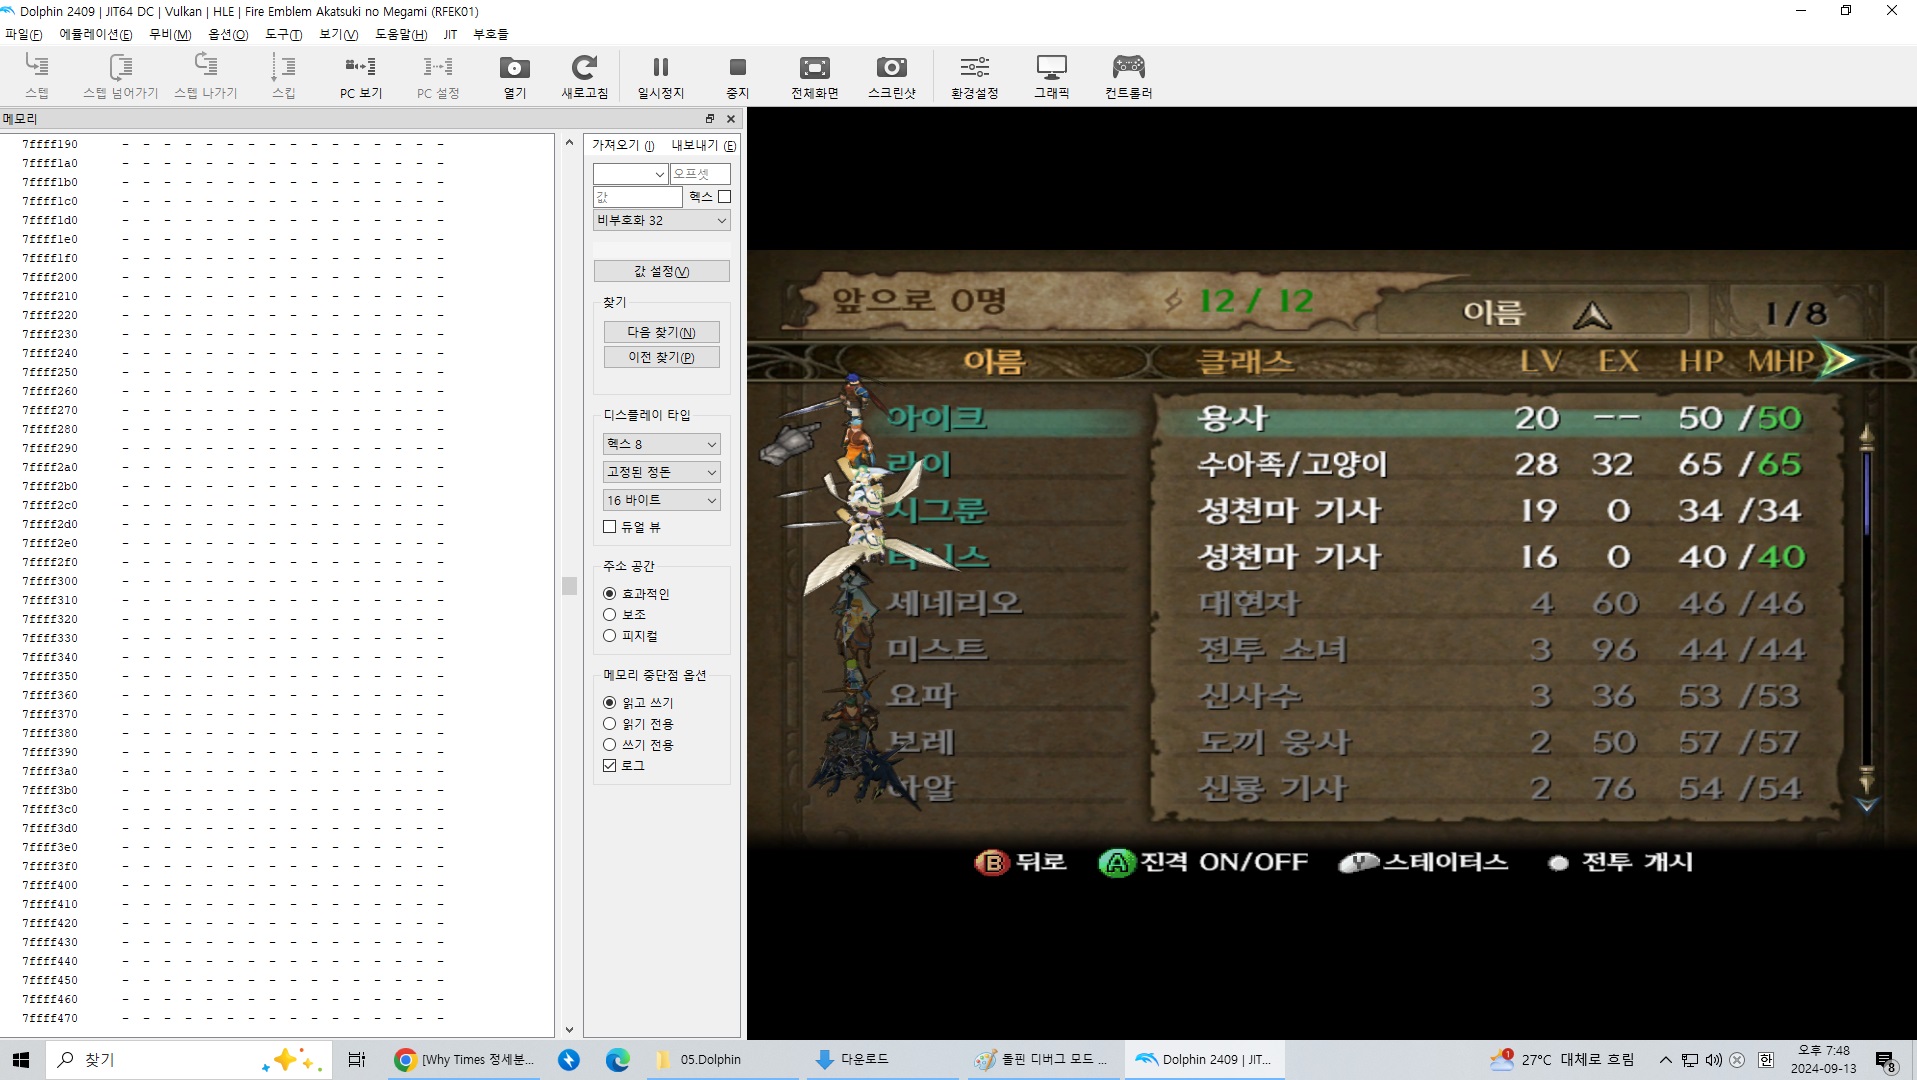Viewport: 1917px width, 1080px height.
Task: Focus the offset (오프셋) input field
Action: pos(700,174)
